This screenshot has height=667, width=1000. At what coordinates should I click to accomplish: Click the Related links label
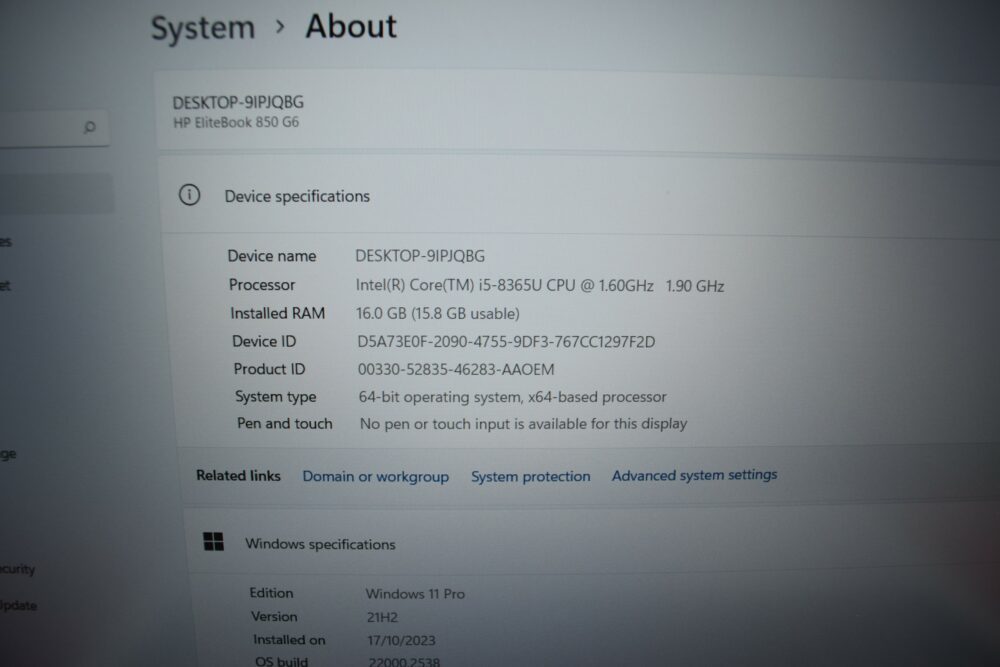coord(238,476)
